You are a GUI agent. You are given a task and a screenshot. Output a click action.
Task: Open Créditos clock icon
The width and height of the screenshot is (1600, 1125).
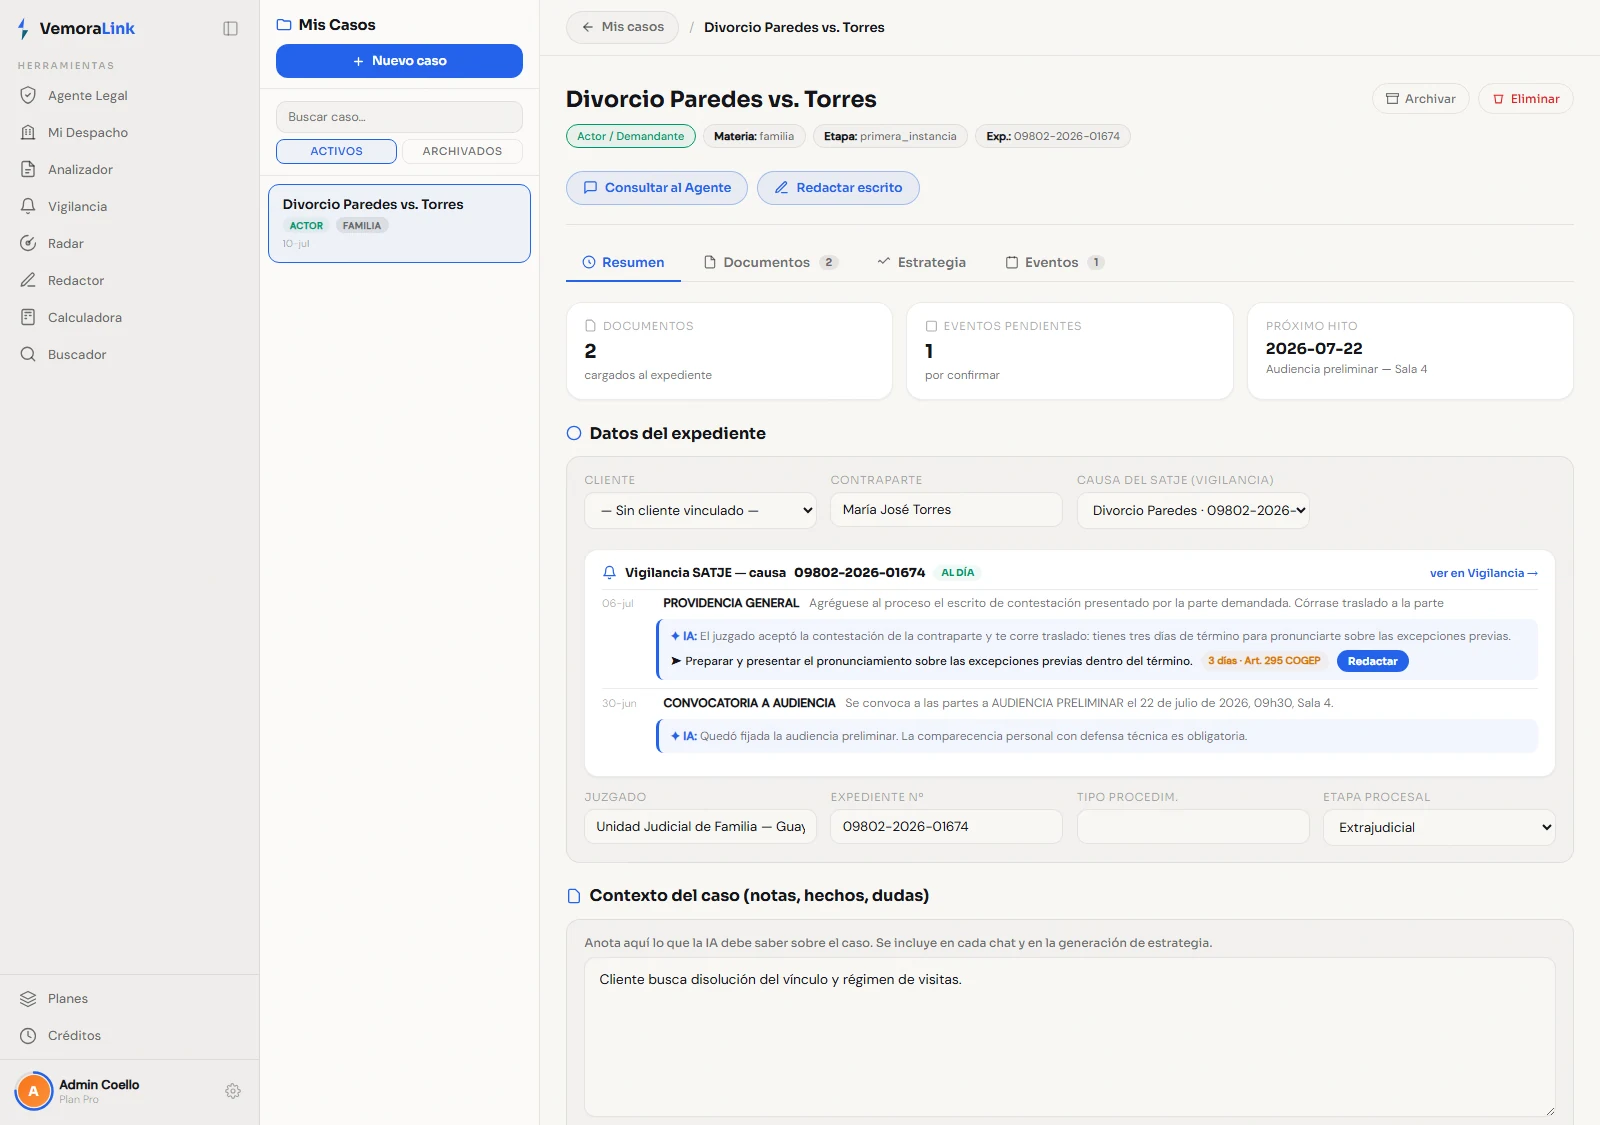click(28, 1036)
